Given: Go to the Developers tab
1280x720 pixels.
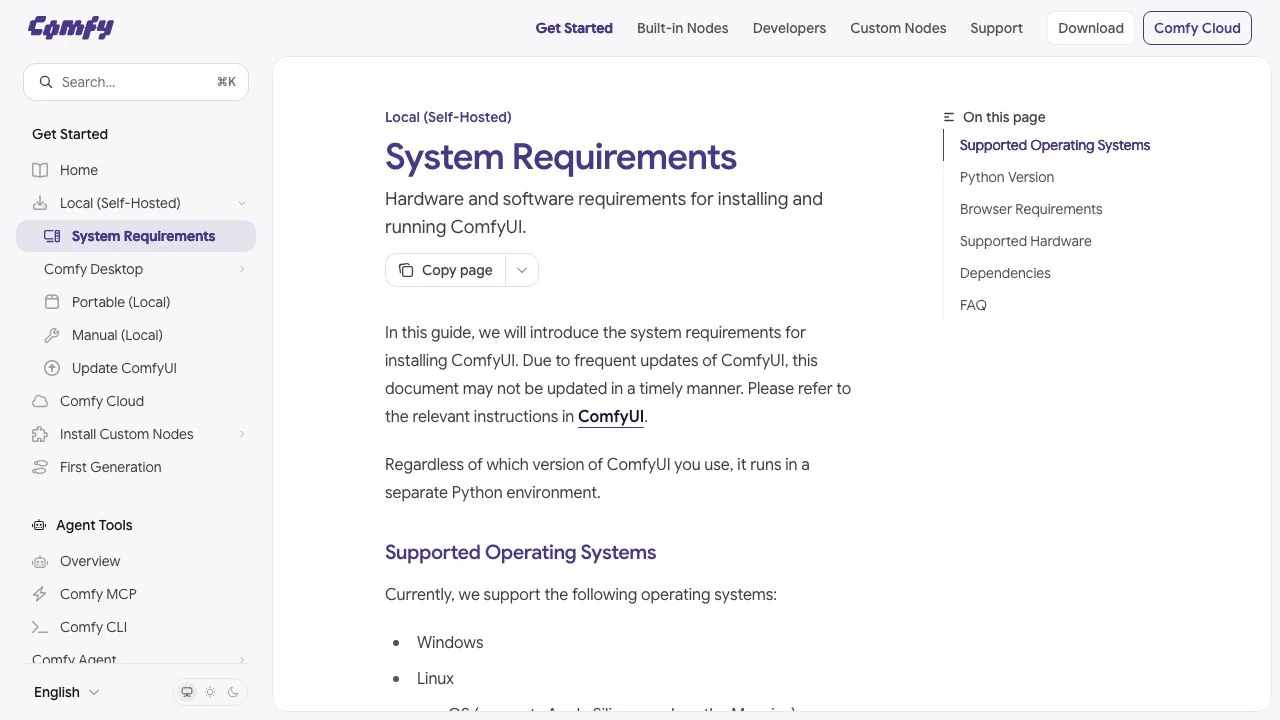Looking at the screenshot, I should click(x=790, y=28).
